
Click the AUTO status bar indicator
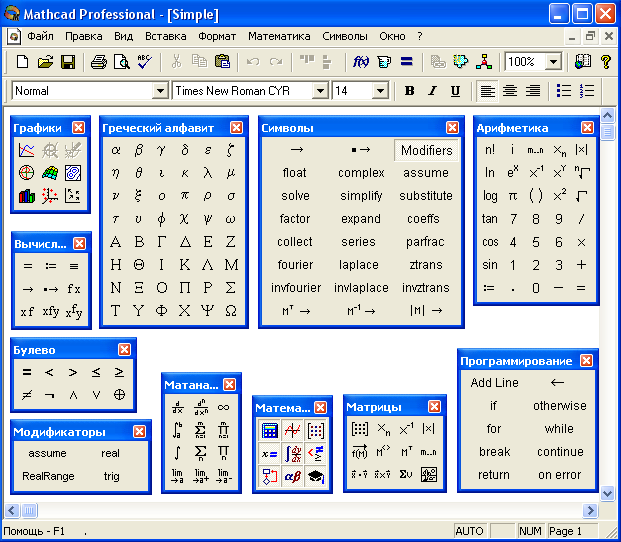point(469,531)
